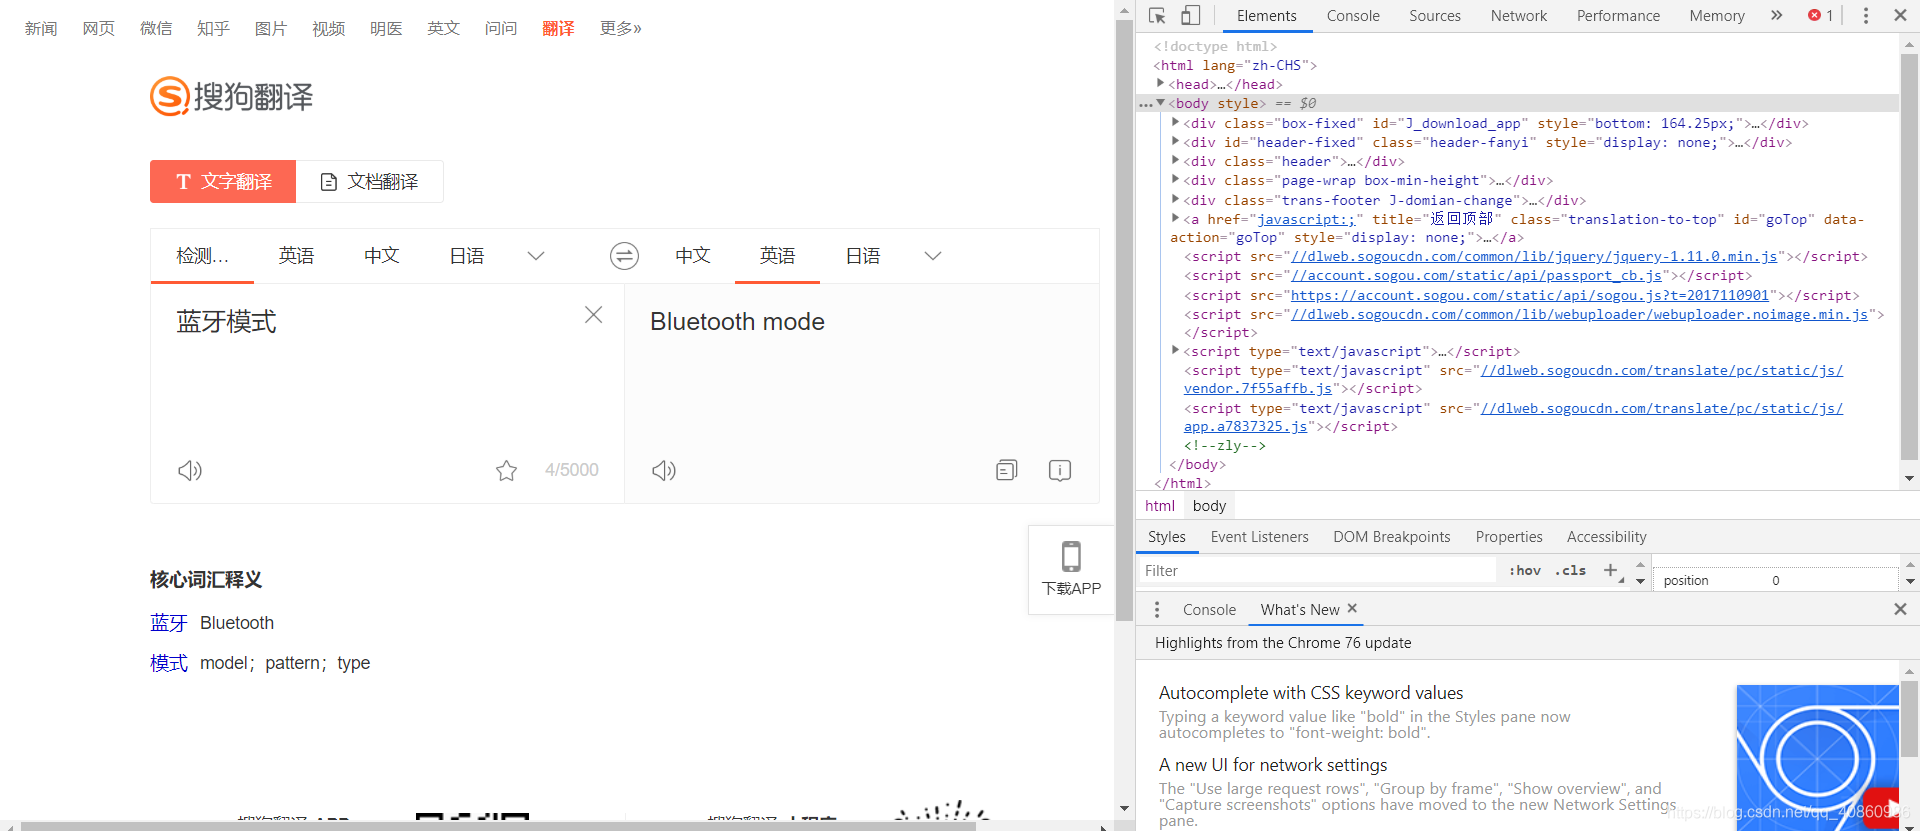Open translation feedback info icon
This screenshot has width=1920, height=831.
pyautogui.click(x=1060, y=470)
